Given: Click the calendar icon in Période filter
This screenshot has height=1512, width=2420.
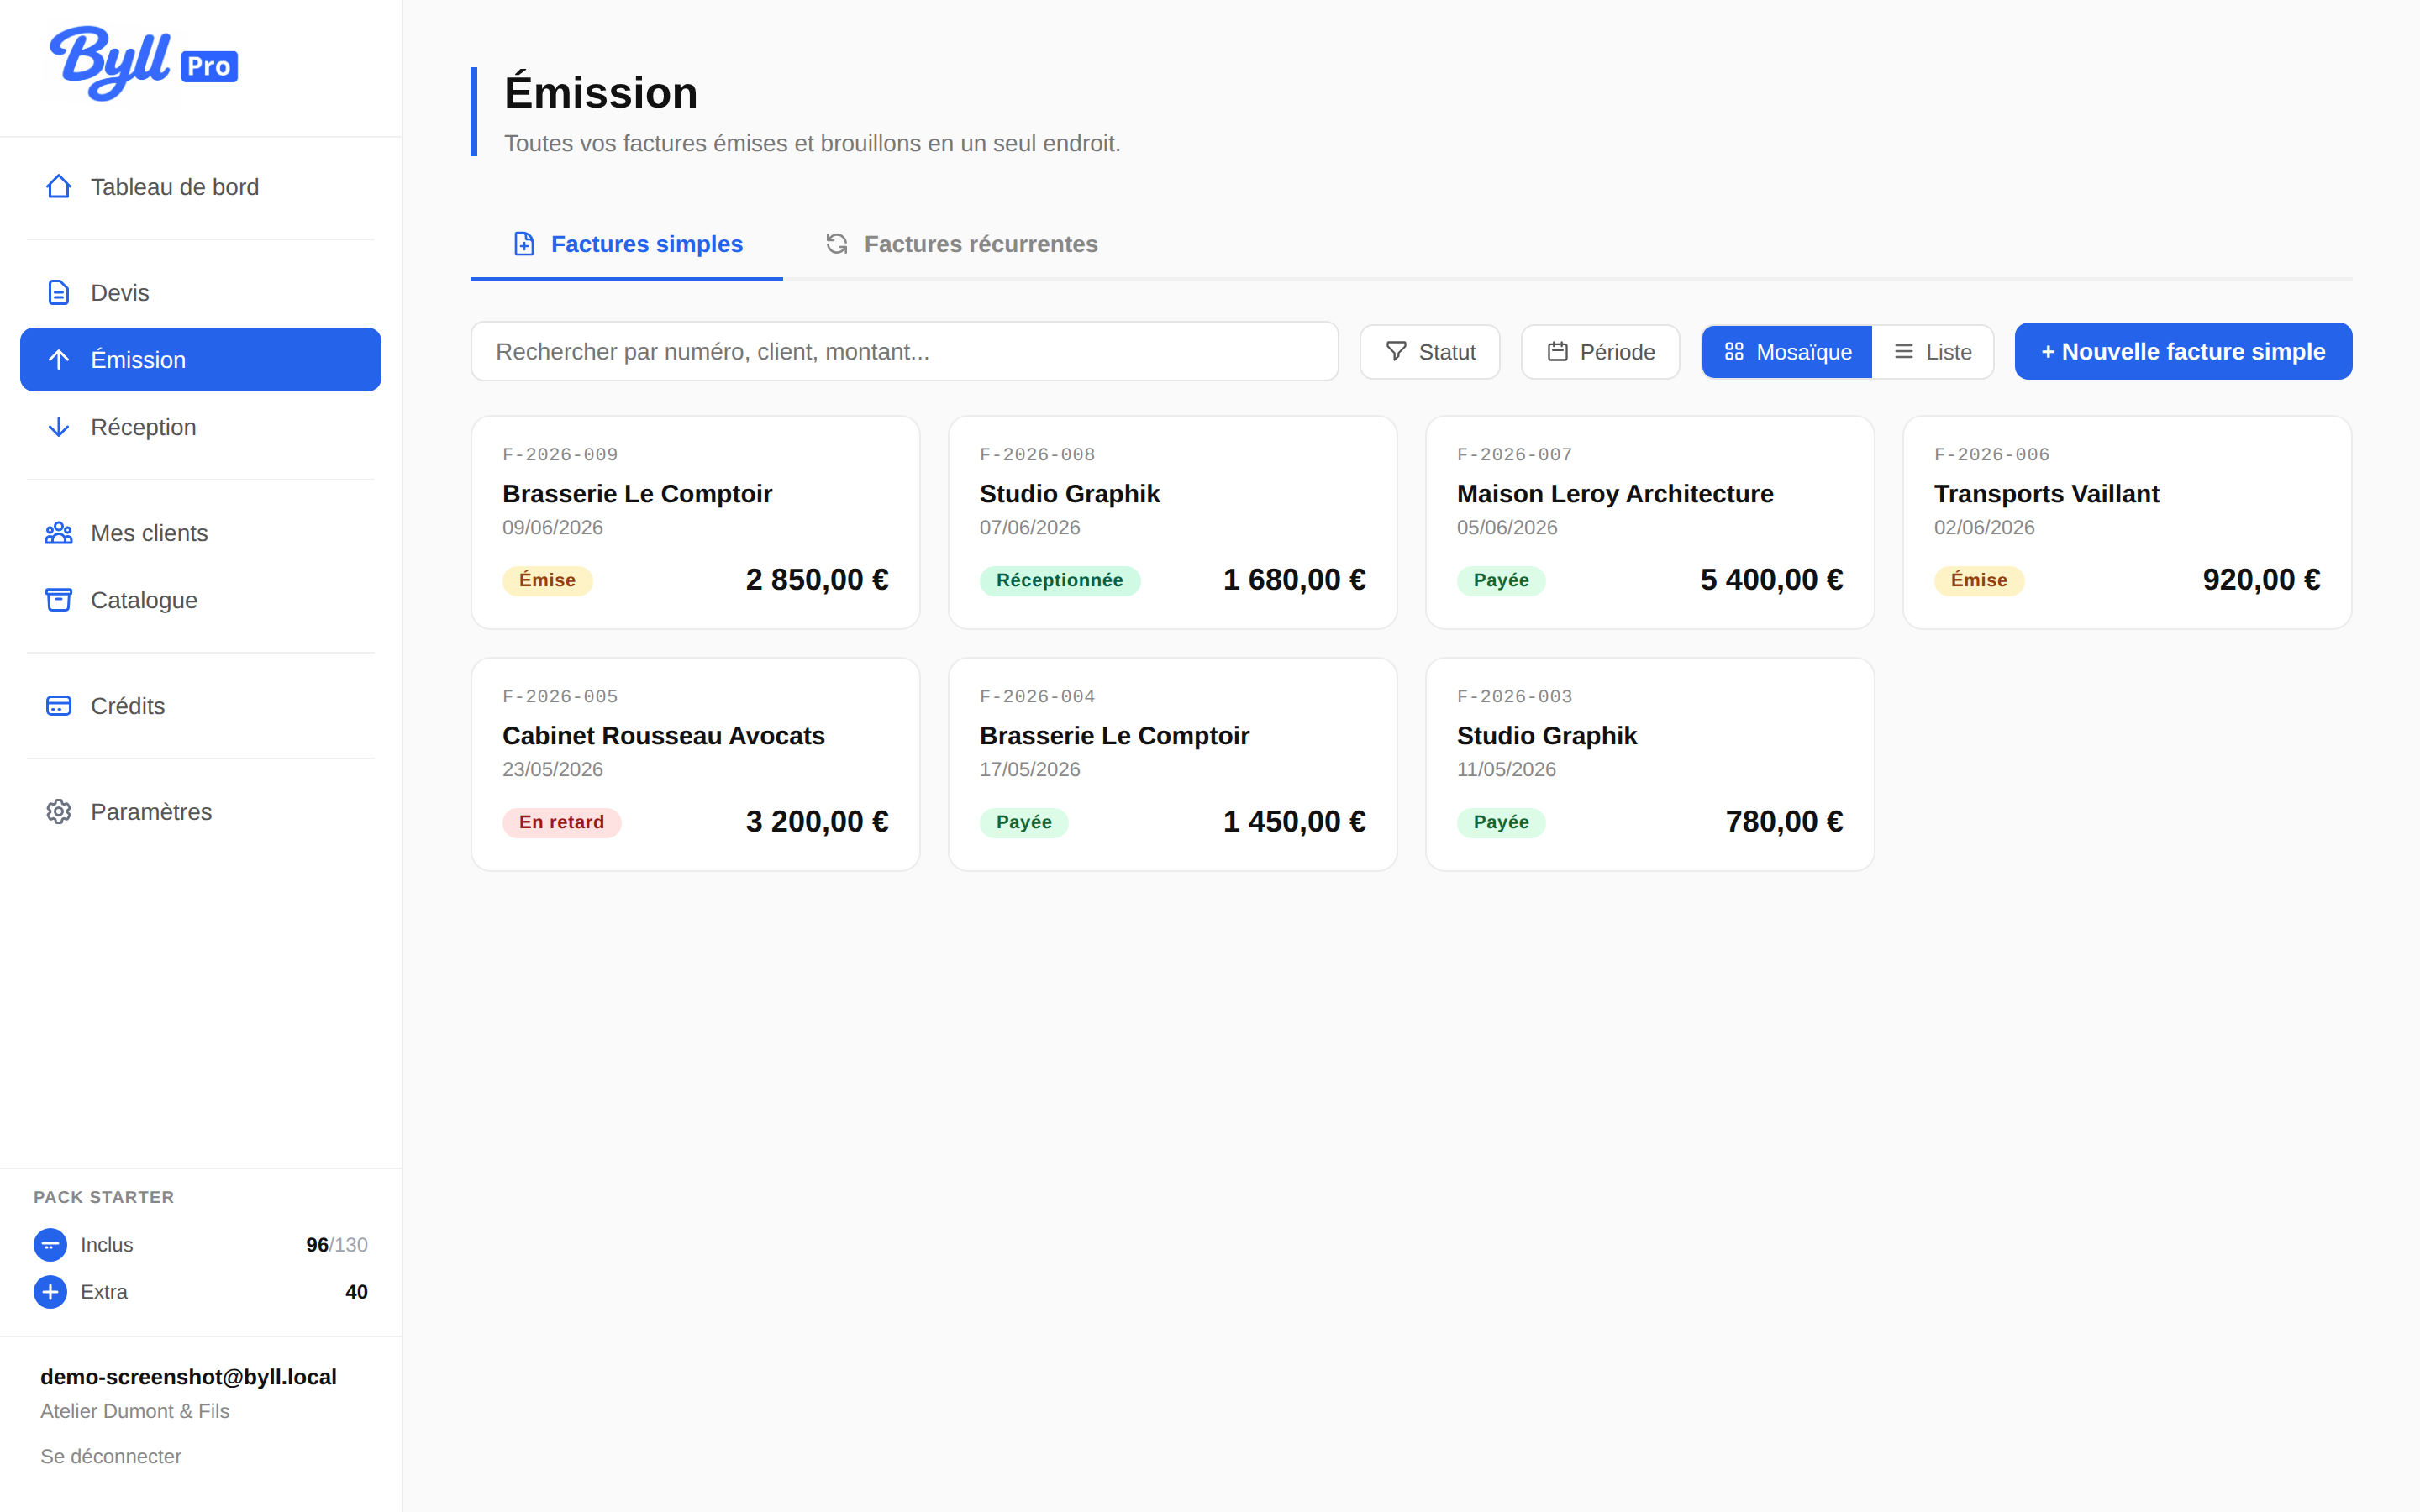Looking at the screenshot, I should pos(1558,352).
